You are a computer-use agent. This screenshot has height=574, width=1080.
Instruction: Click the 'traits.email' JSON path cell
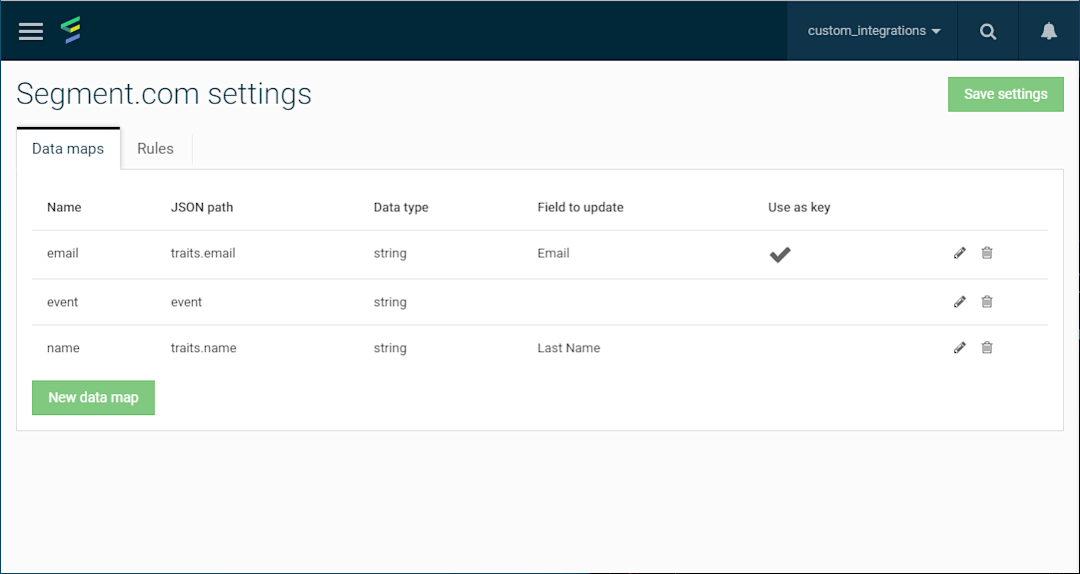point(203,254)
